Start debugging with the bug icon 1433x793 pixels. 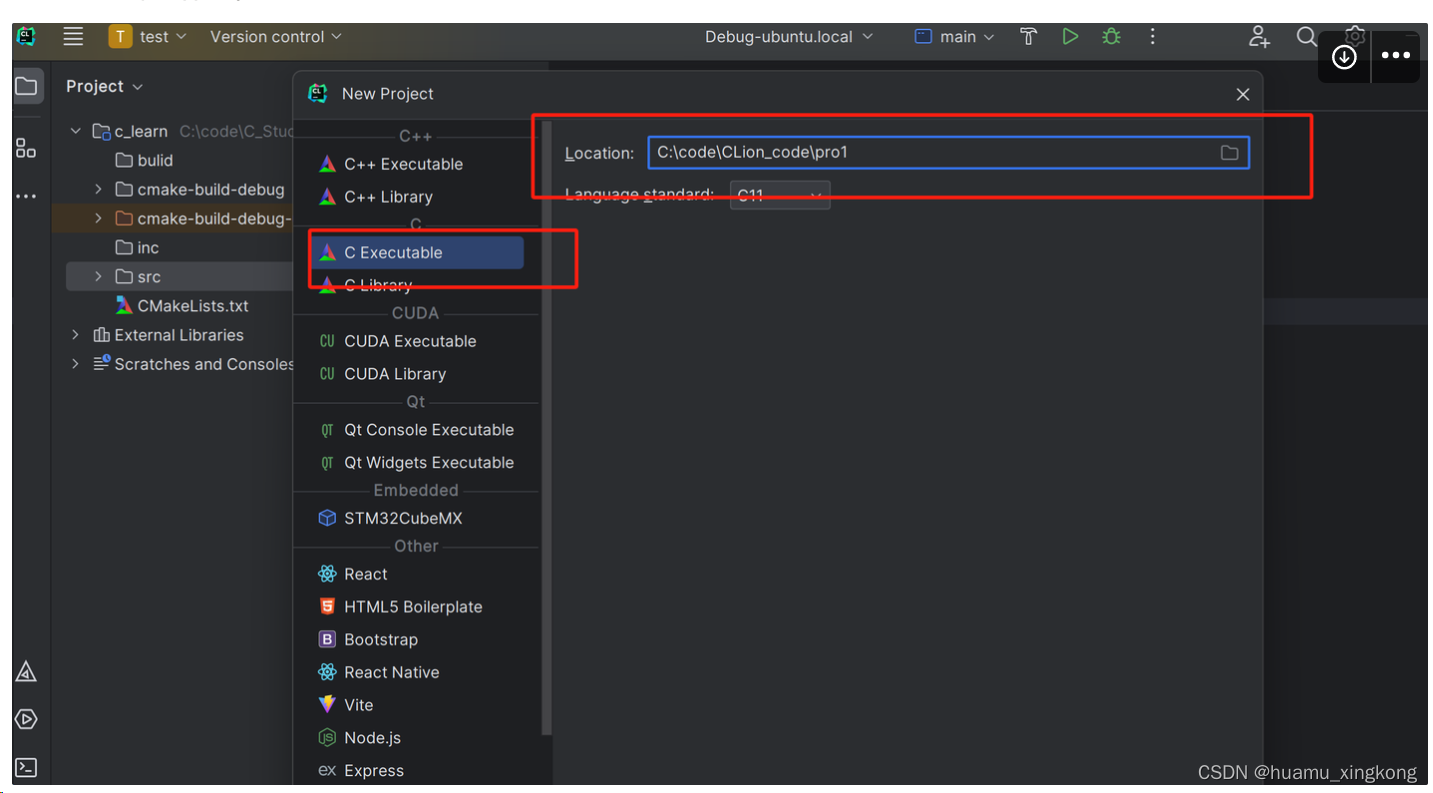(x=1111, y=36)
